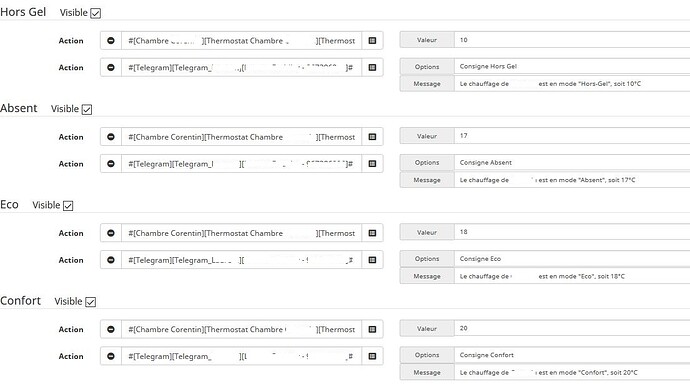Edit Absent Telegram command field
Image resolution: width=690 pixels, height=389 pixels.
(242, 164)
